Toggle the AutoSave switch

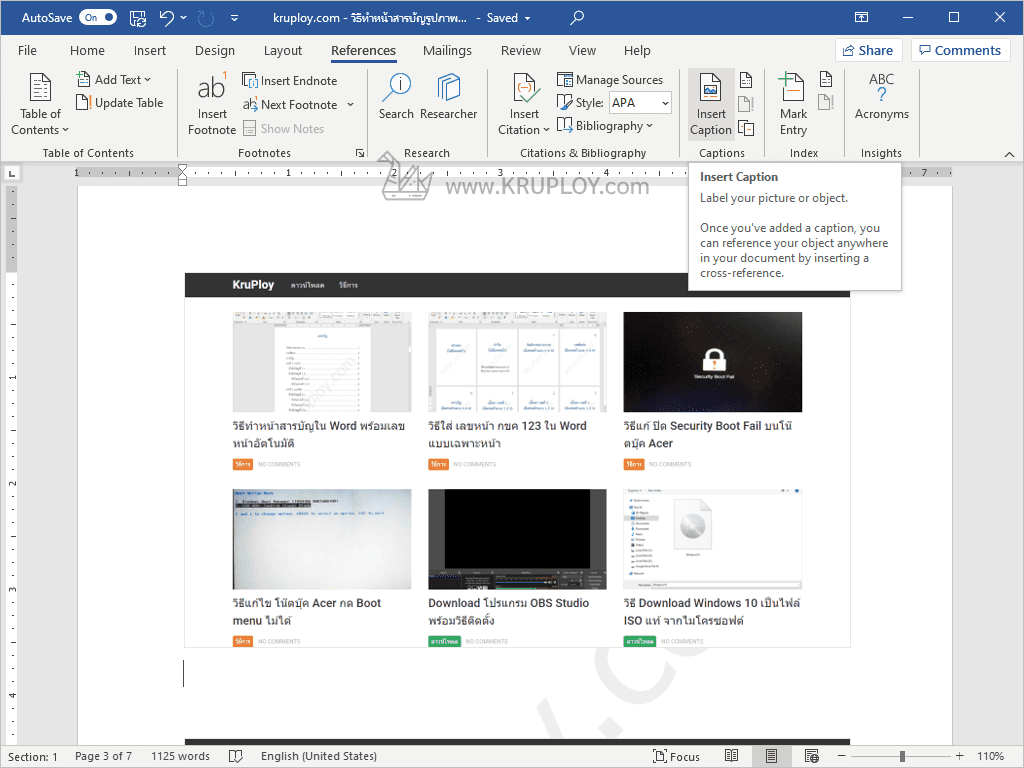pyautogui.click(x=98, y=18)
